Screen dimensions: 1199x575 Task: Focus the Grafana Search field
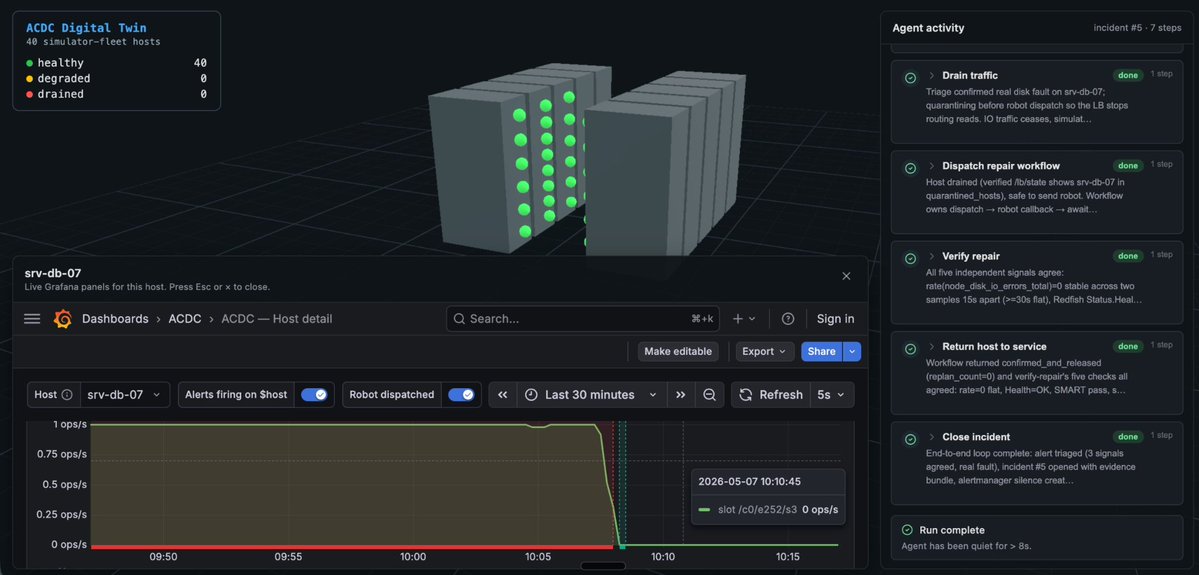[x=583, y=319]
